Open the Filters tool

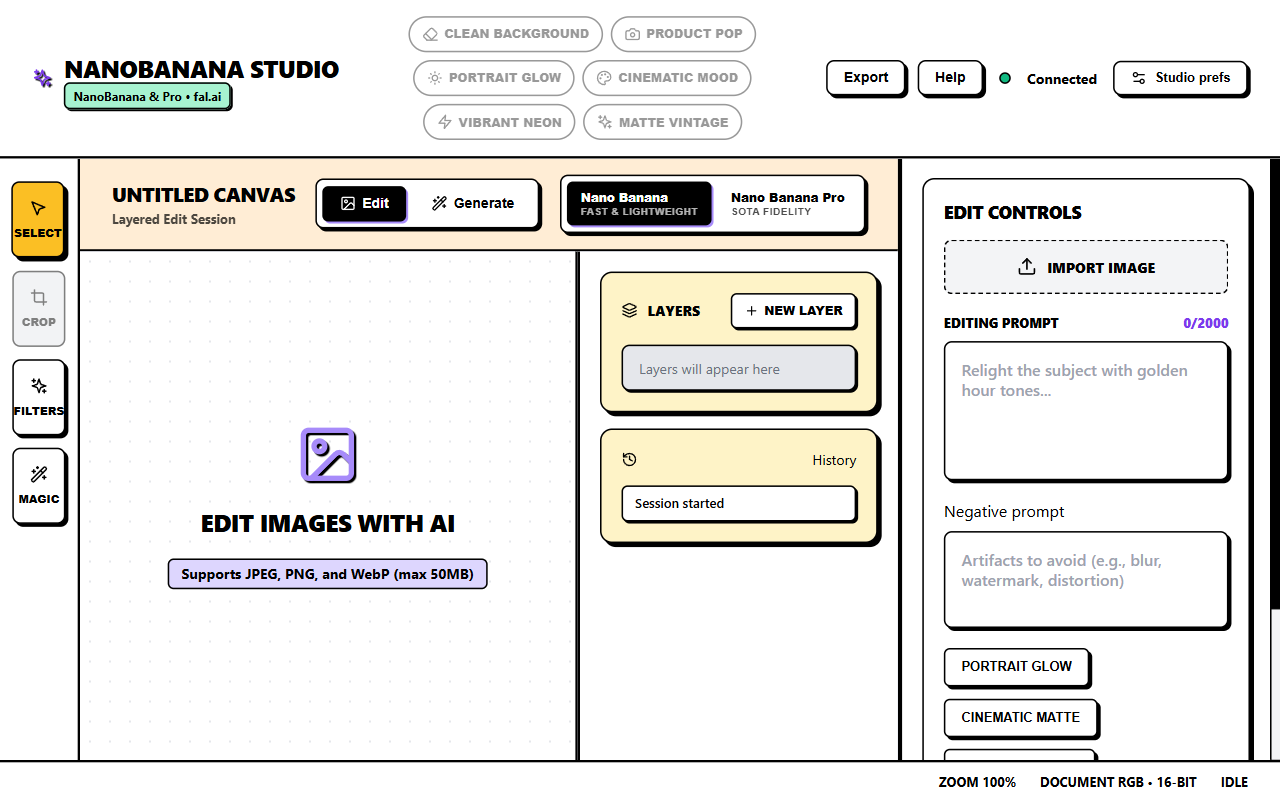click(38, 397)
